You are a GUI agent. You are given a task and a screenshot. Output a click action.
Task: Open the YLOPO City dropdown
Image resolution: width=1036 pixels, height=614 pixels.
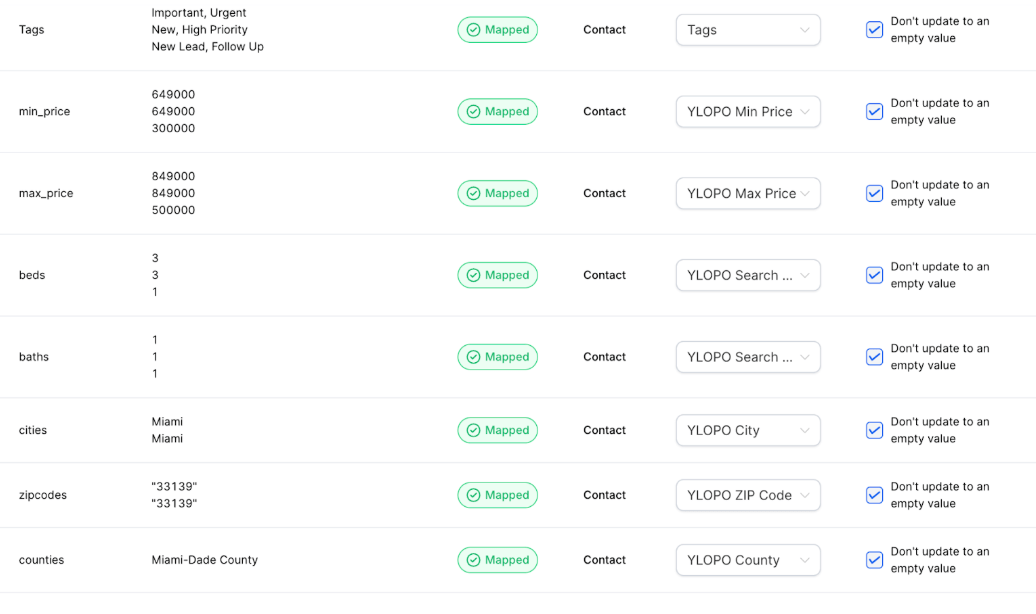(748, 430)
